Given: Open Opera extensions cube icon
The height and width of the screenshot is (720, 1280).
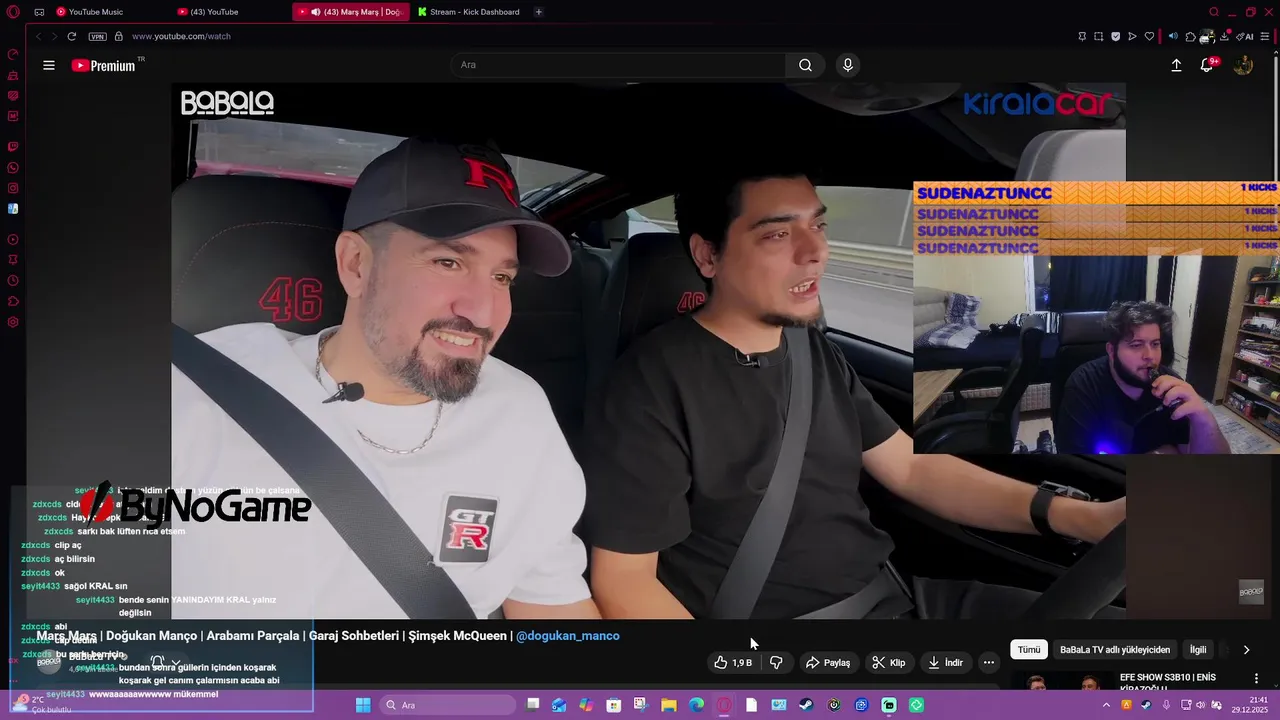Looking at the screenshot, I should (x=1190, y=36).
